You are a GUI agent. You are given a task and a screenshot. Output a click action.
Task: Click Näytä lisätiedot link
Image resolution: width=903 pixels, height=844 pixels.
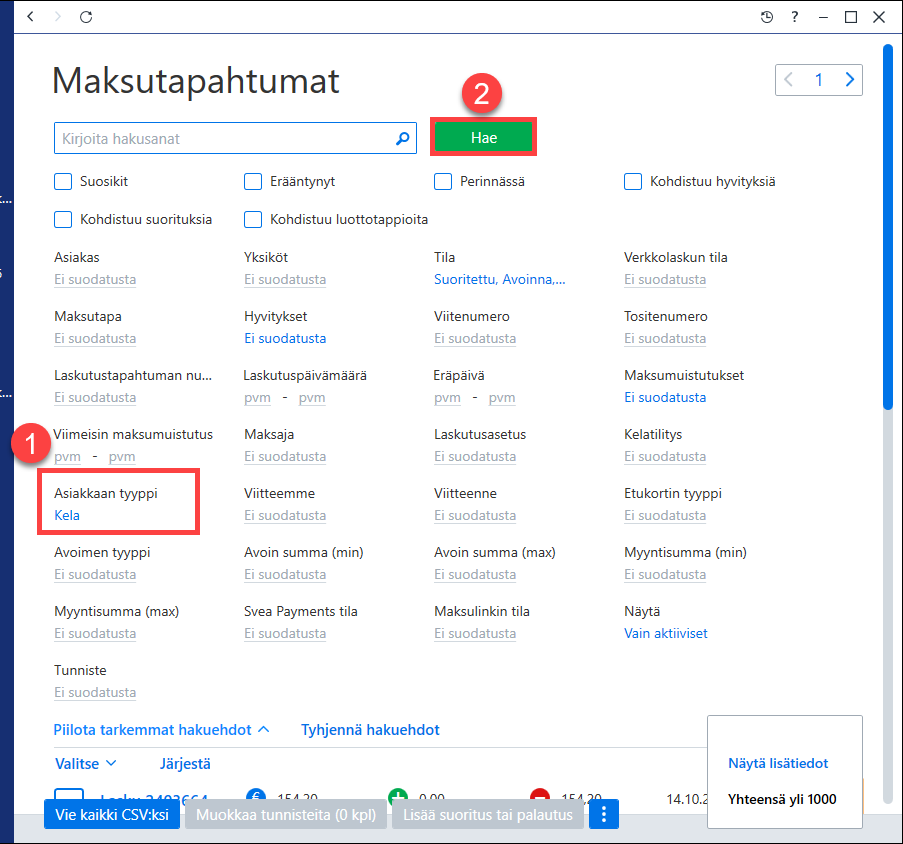click(x=778, y=763)
